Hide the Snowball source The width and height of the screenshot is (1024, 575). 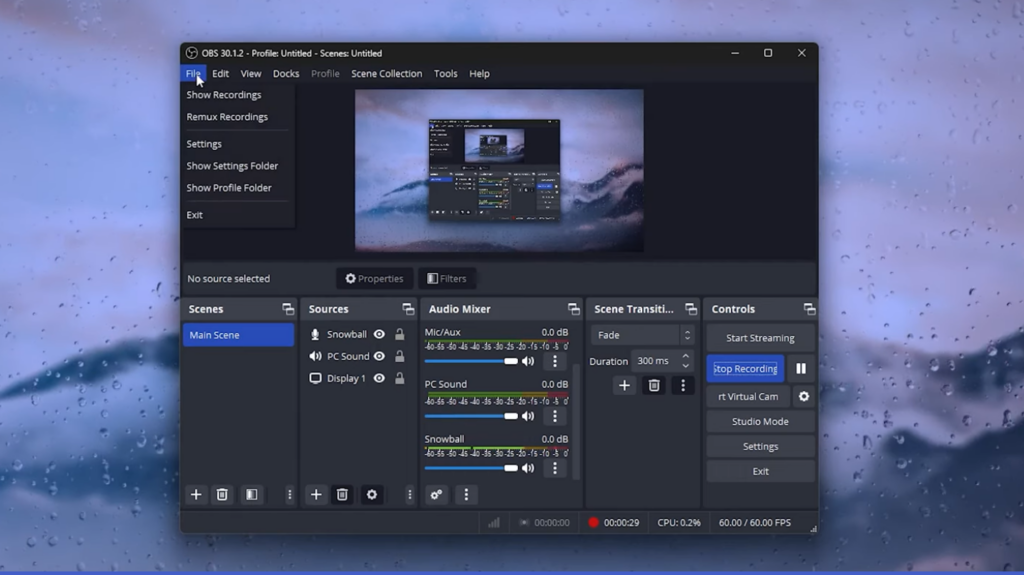[x=379, y=334]
